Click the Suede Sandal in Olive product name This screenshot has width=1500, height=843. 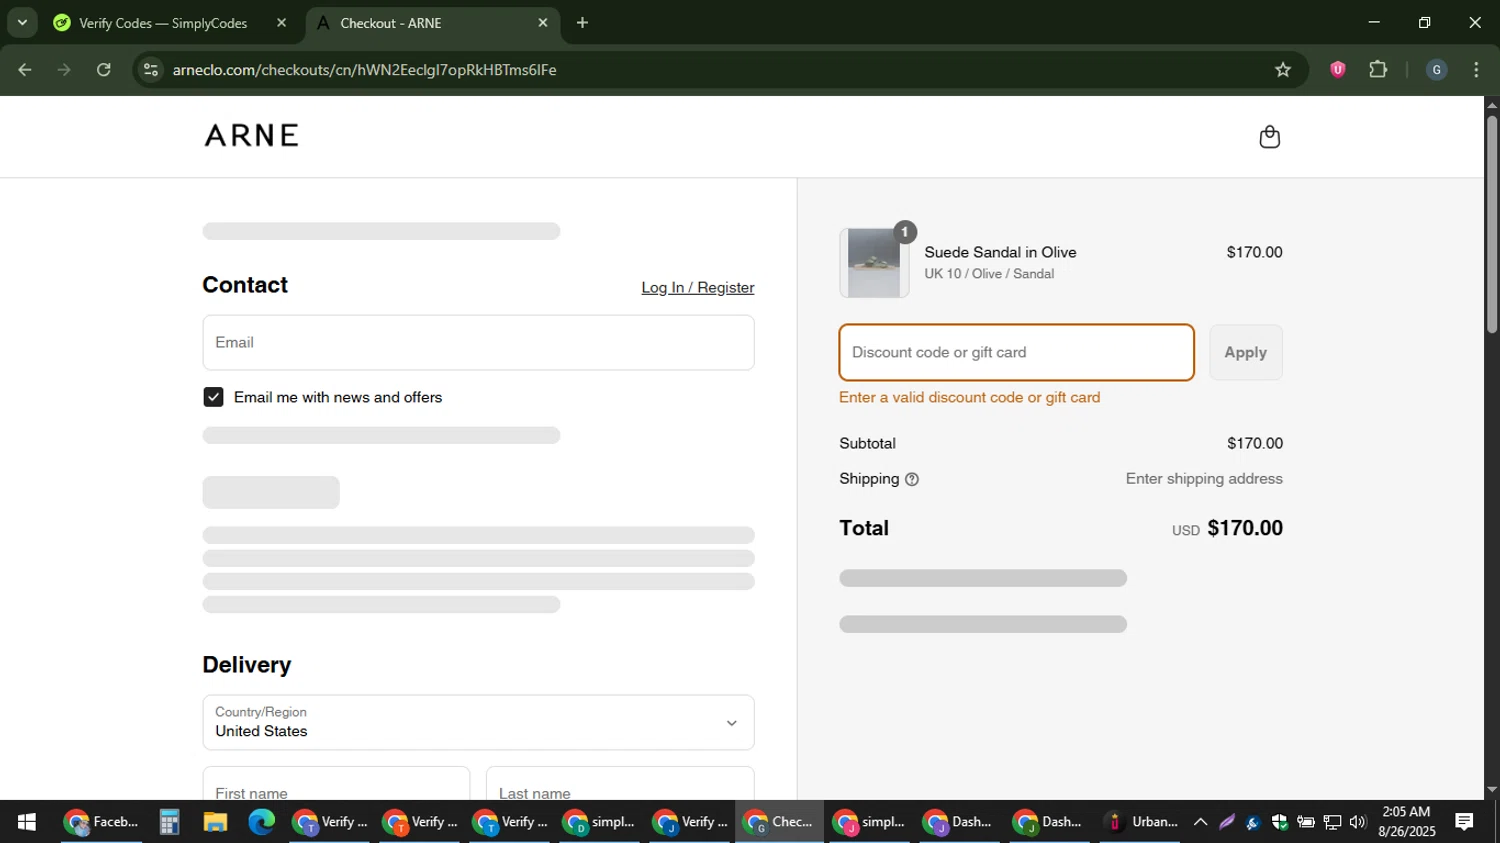1000,252
